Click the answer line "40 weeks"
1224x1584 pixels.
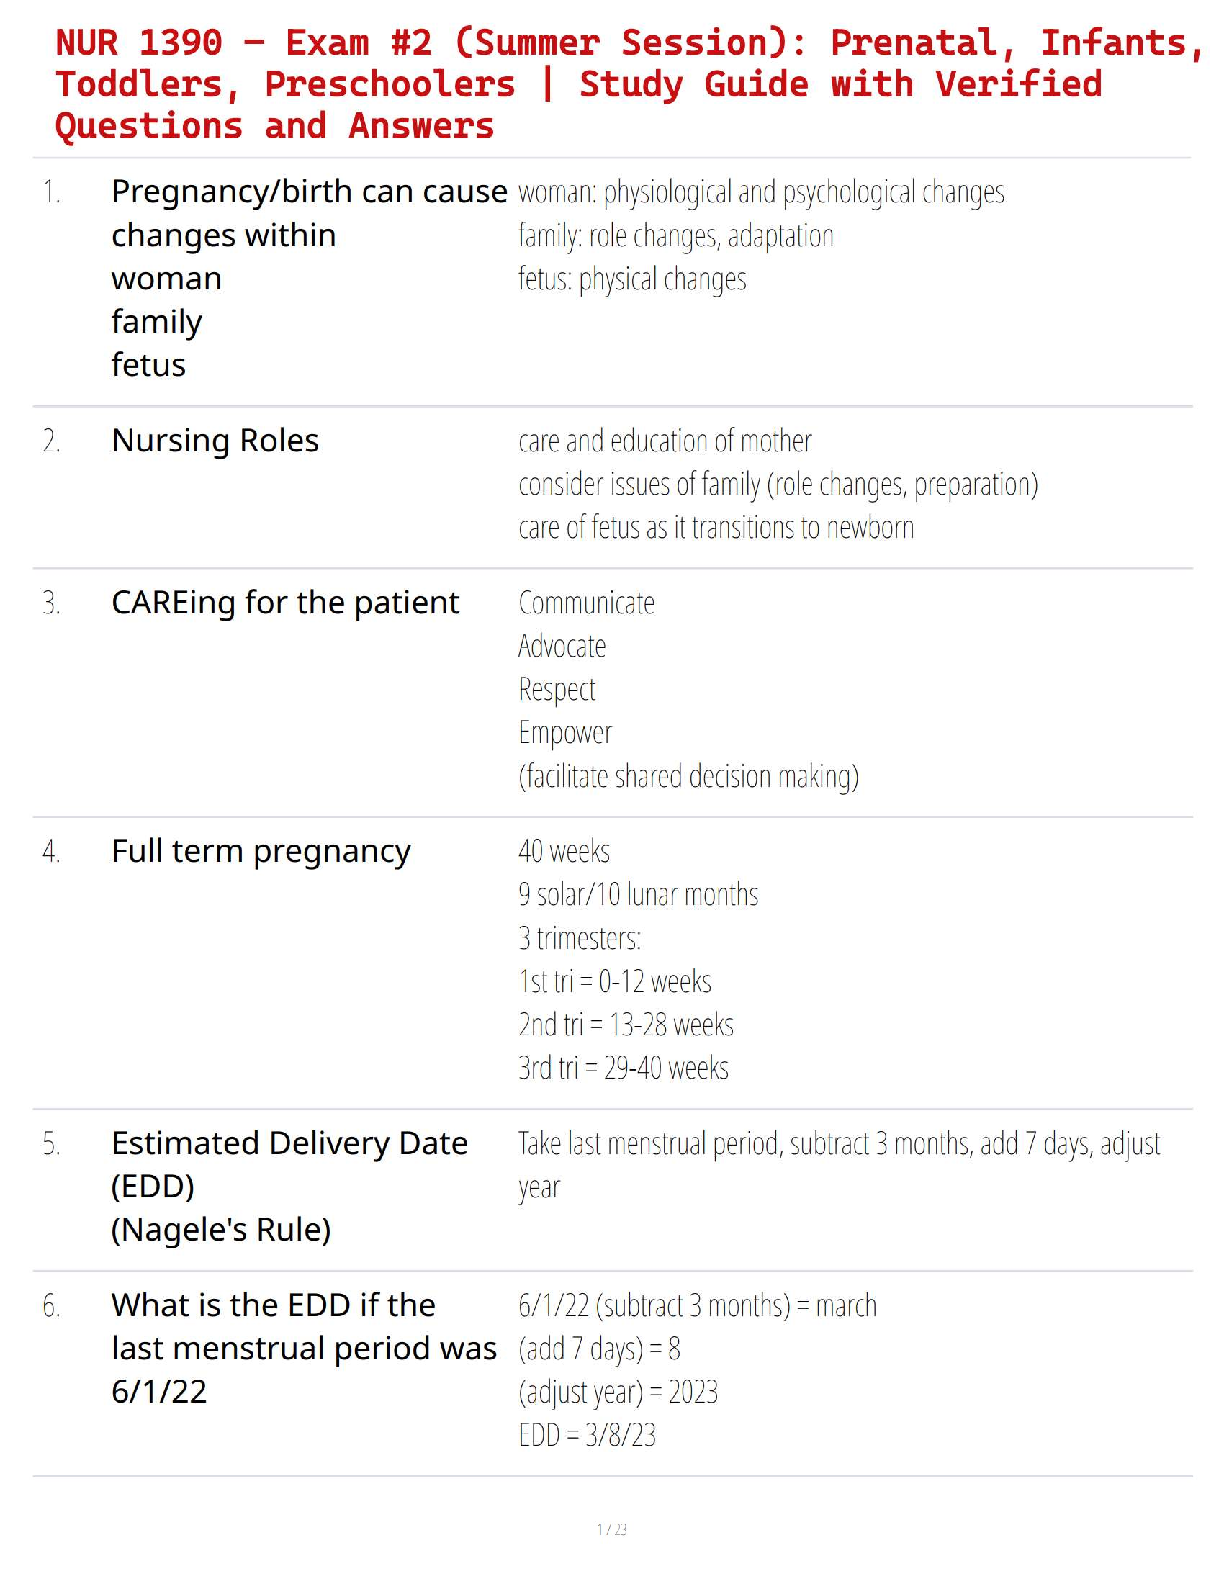[x=564, y=852]
